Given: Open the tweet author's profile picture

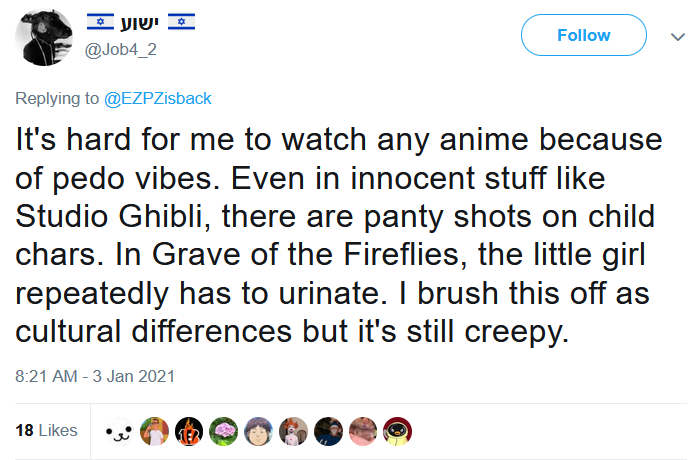Looking at the screenshot, I should point(44,37).
